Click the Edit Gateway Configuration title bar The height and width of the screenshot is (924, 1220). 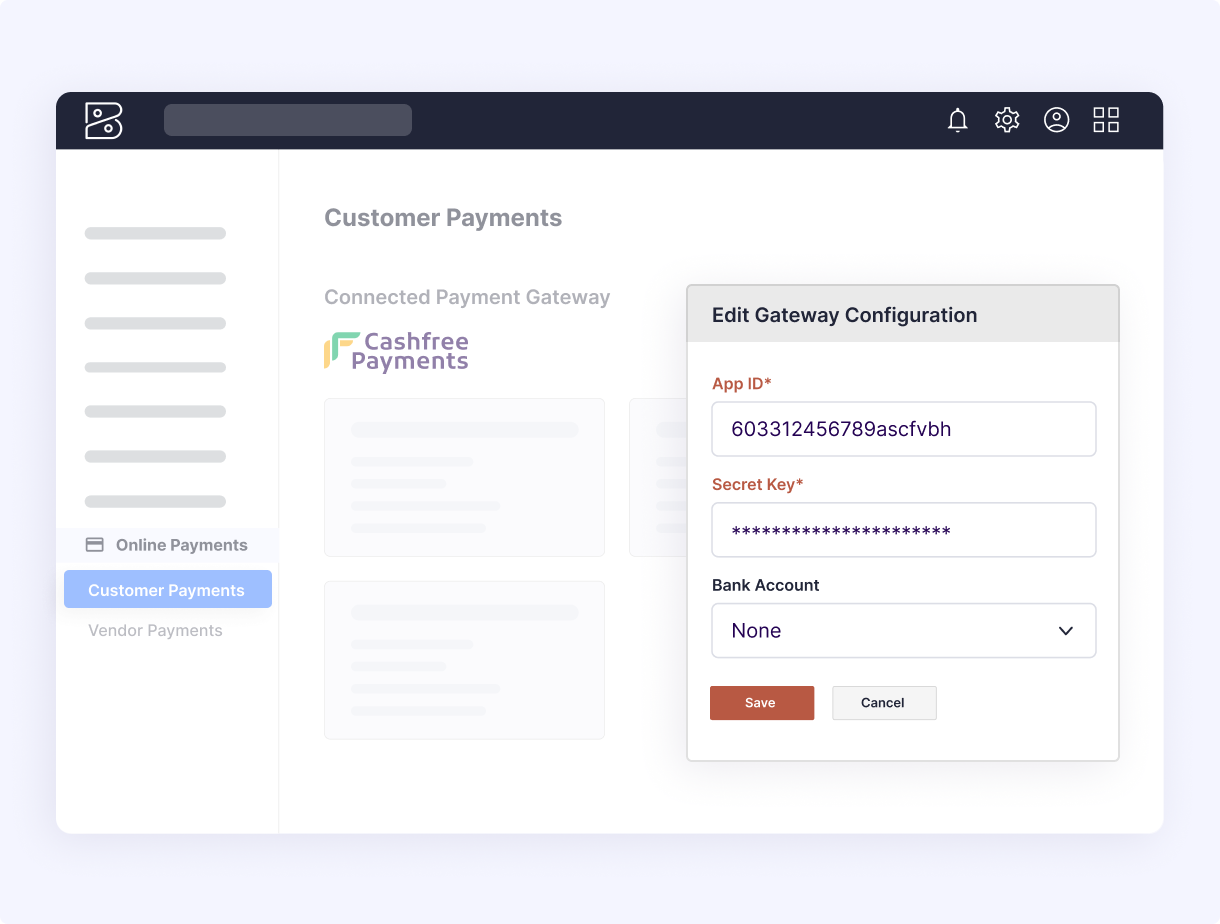click(x=902, y=315)
